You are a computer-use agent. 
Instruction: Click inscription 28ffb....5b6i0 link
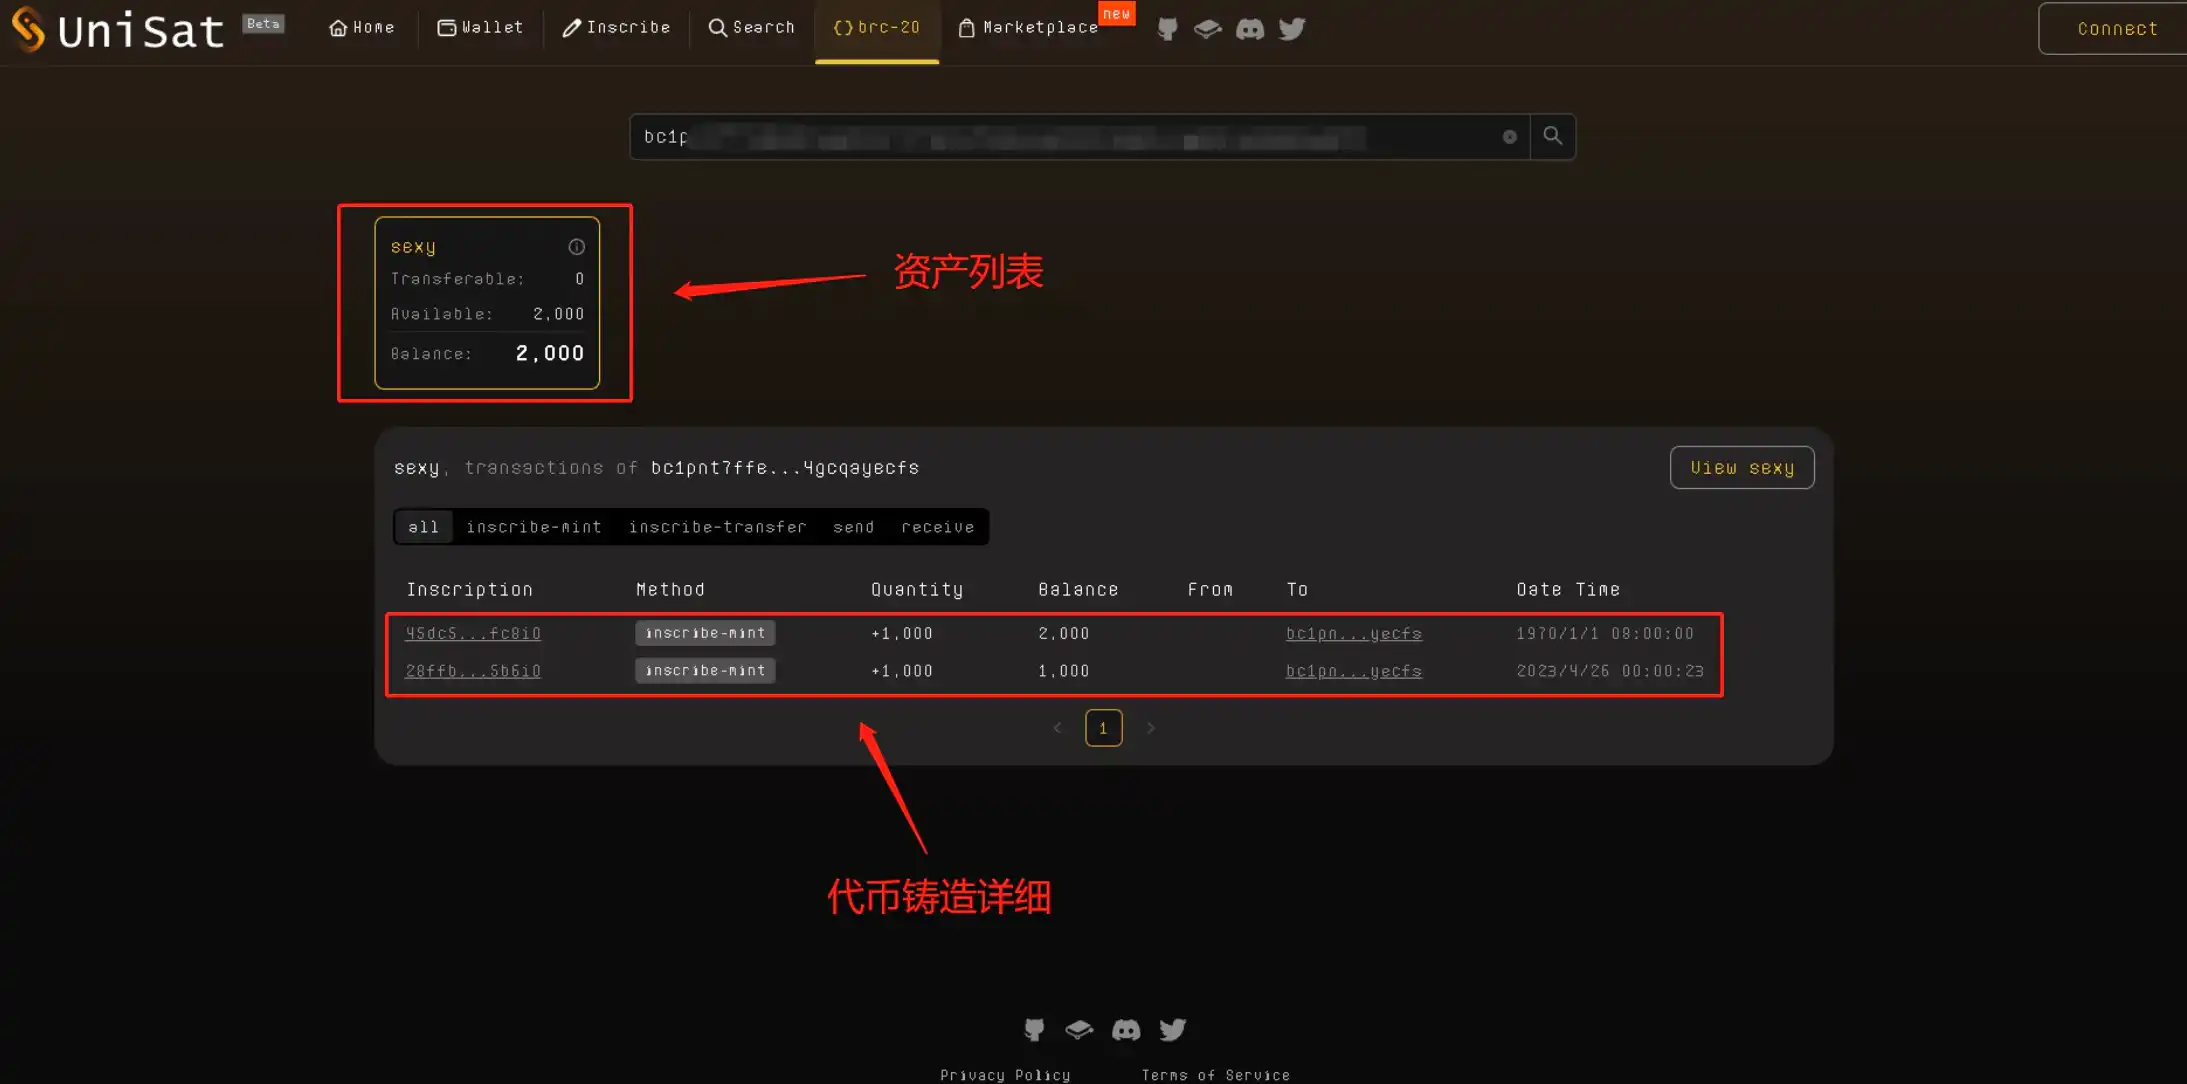[x=473, y=671]
